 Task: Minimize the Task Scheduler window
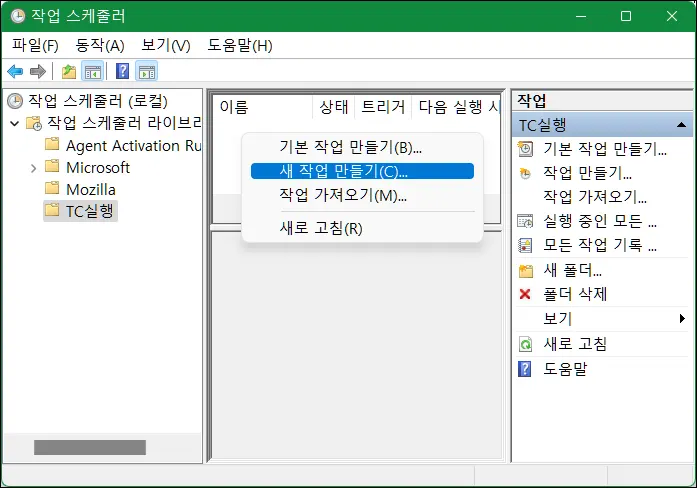[581, 16]
